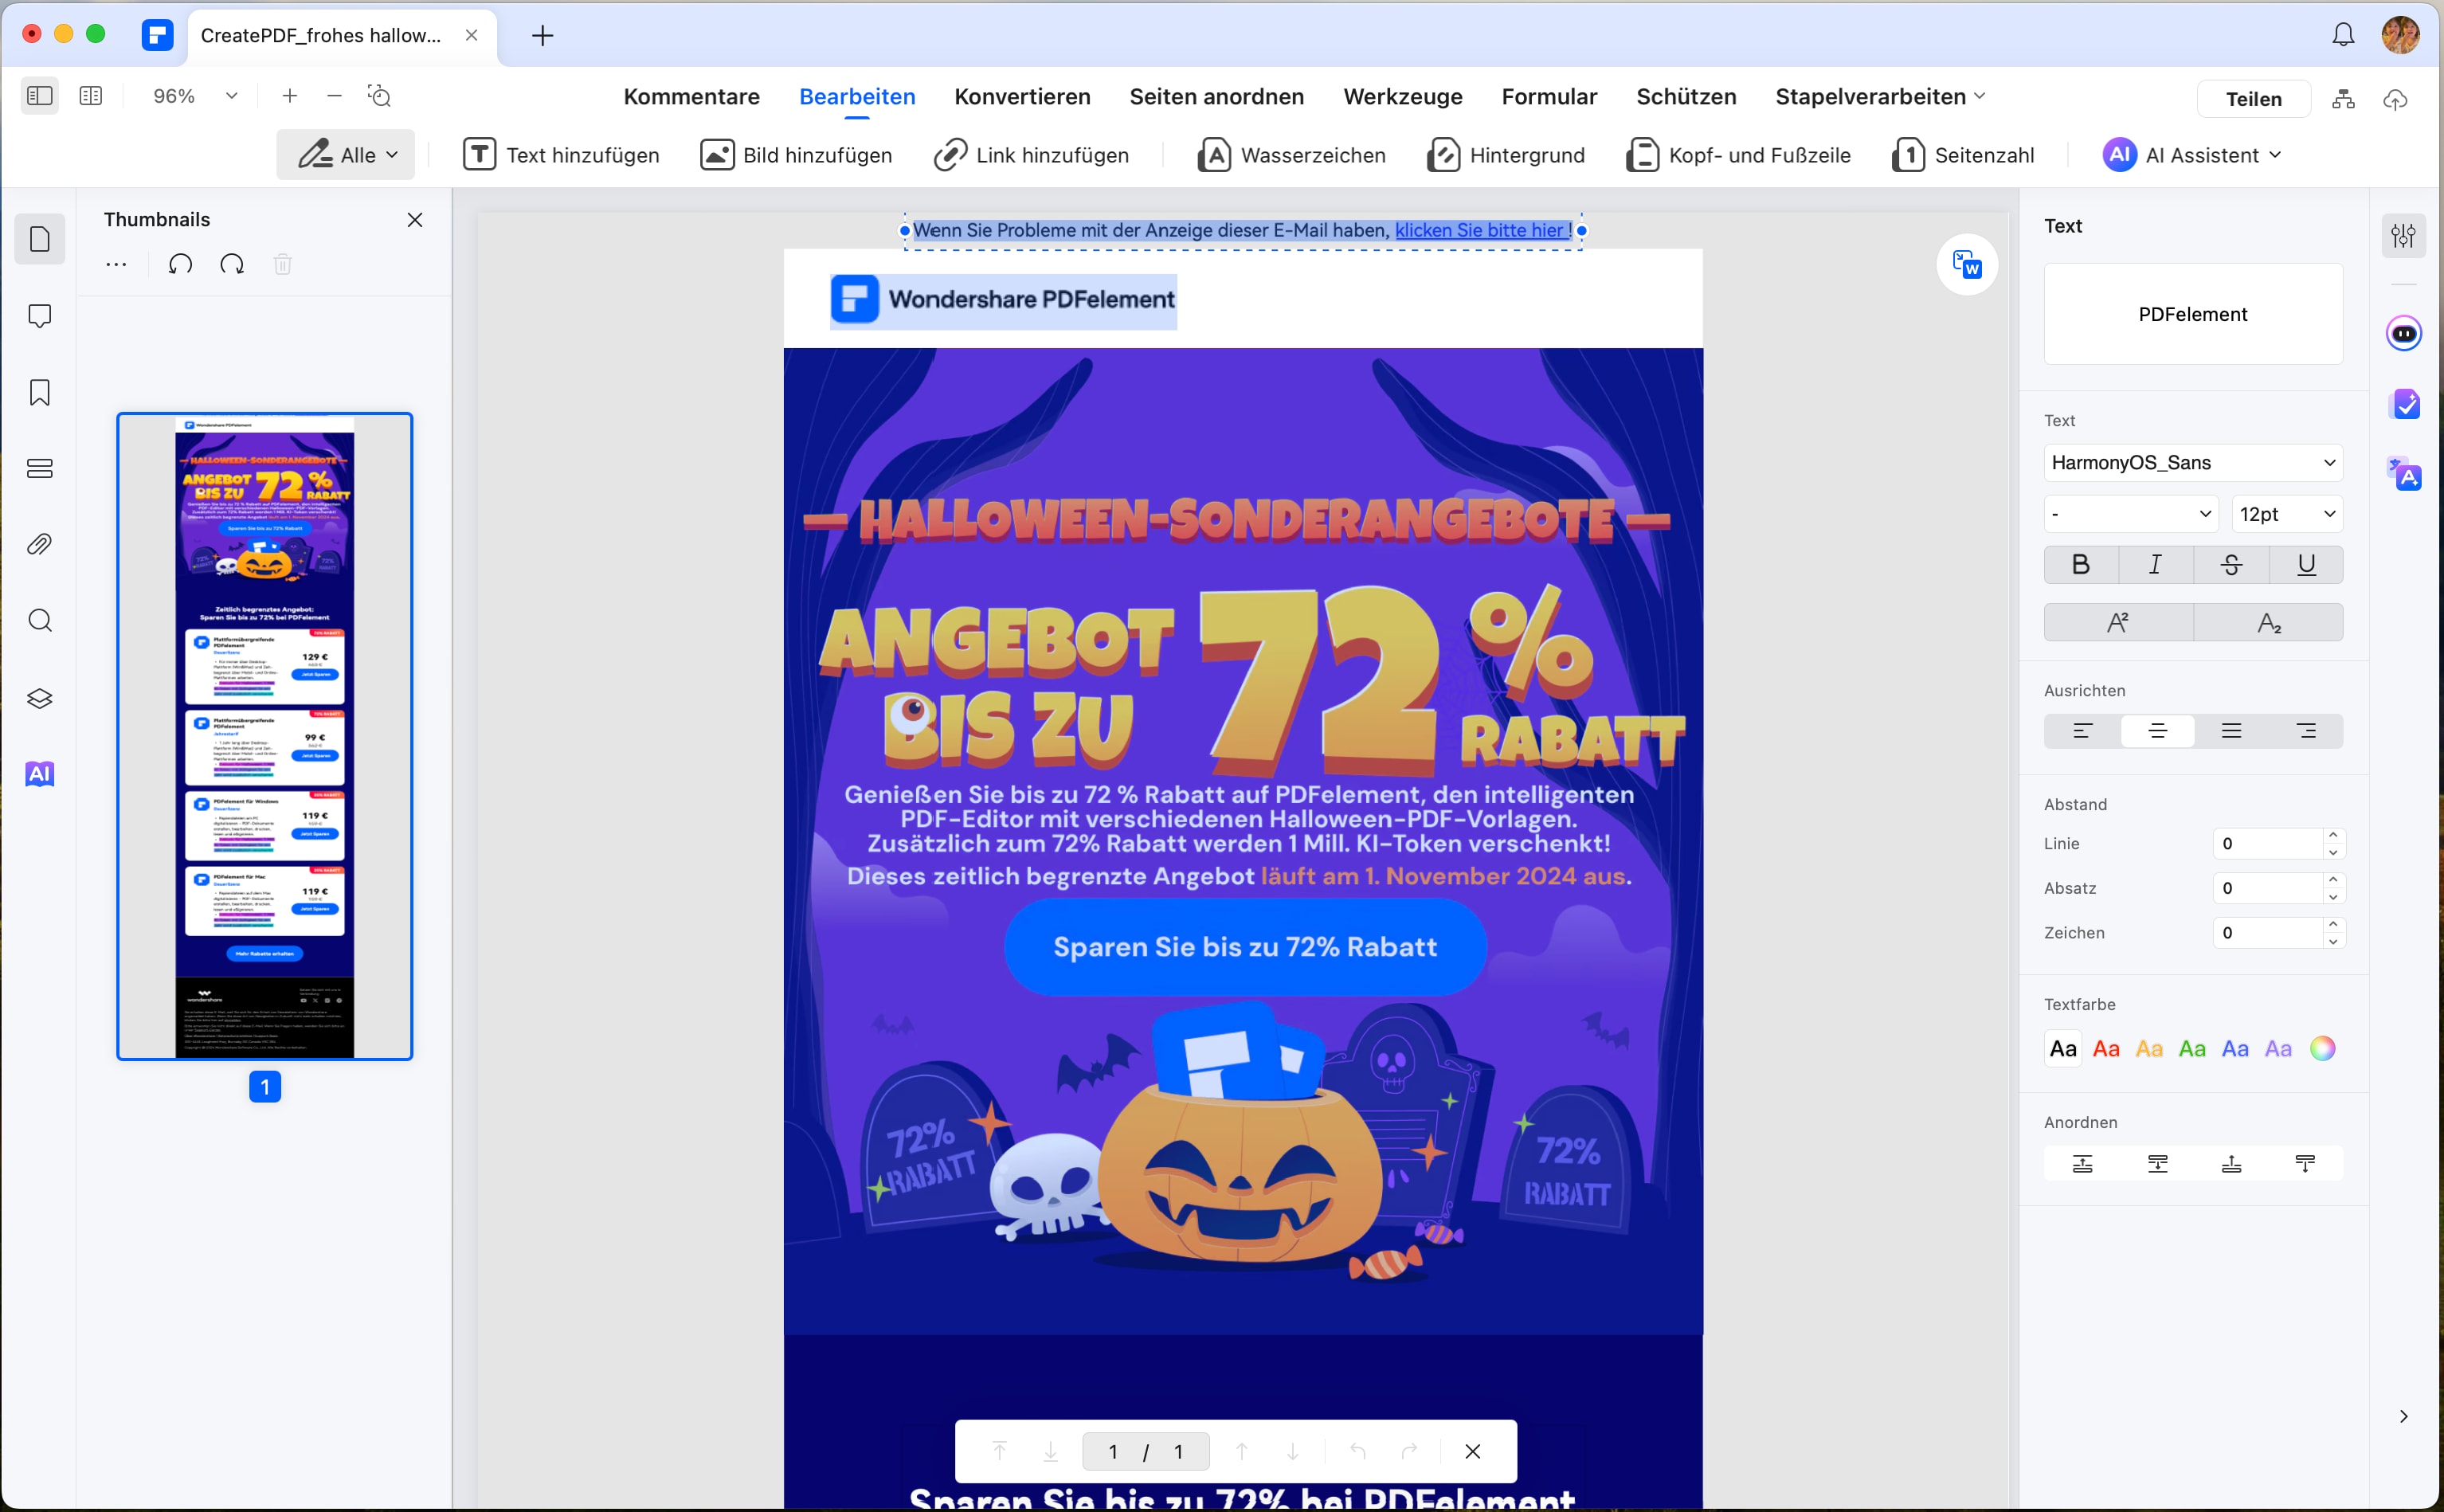Image resolution: width=2444 pixels, height=1512 pixels.
Task: Open the layers panel in sidebar
Action: tap(40, 698)
